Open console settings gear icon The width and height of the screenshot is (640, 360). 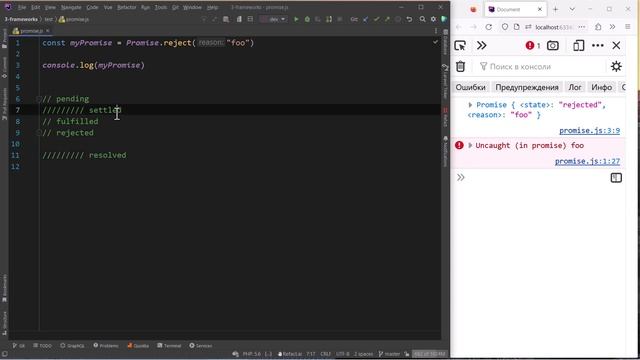click(x=616, y=66)
